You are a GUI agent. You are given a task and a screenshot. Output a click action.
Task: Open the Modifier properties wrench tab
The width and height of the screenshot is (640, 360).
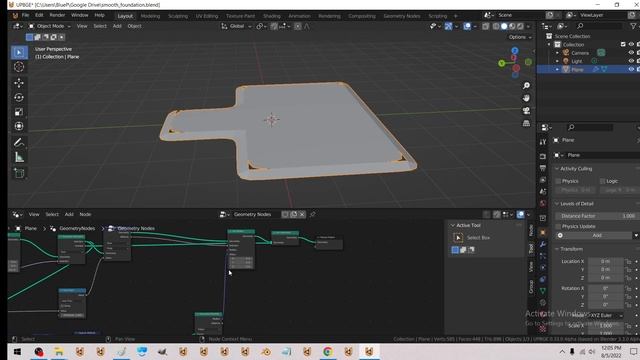(x=542, y=244)
